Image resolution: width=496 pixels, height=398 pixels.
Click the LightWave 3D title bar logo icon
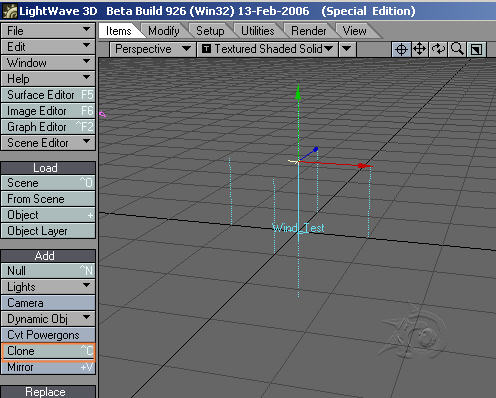click(x=10, y=11)
